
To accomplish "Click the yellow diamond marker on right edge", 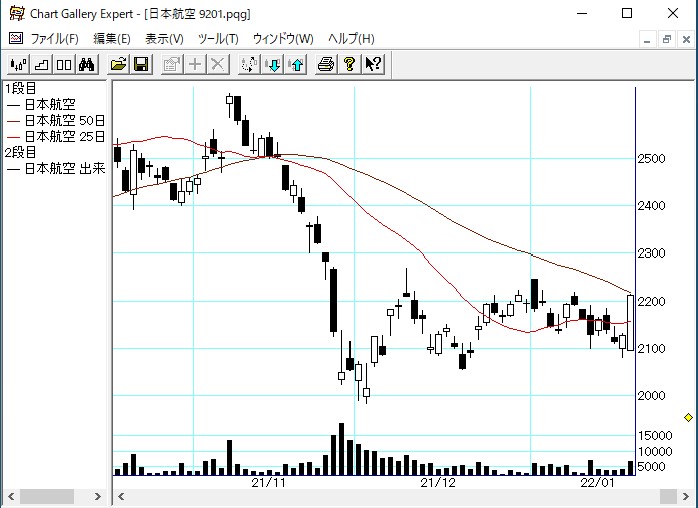I will point(688,417).
